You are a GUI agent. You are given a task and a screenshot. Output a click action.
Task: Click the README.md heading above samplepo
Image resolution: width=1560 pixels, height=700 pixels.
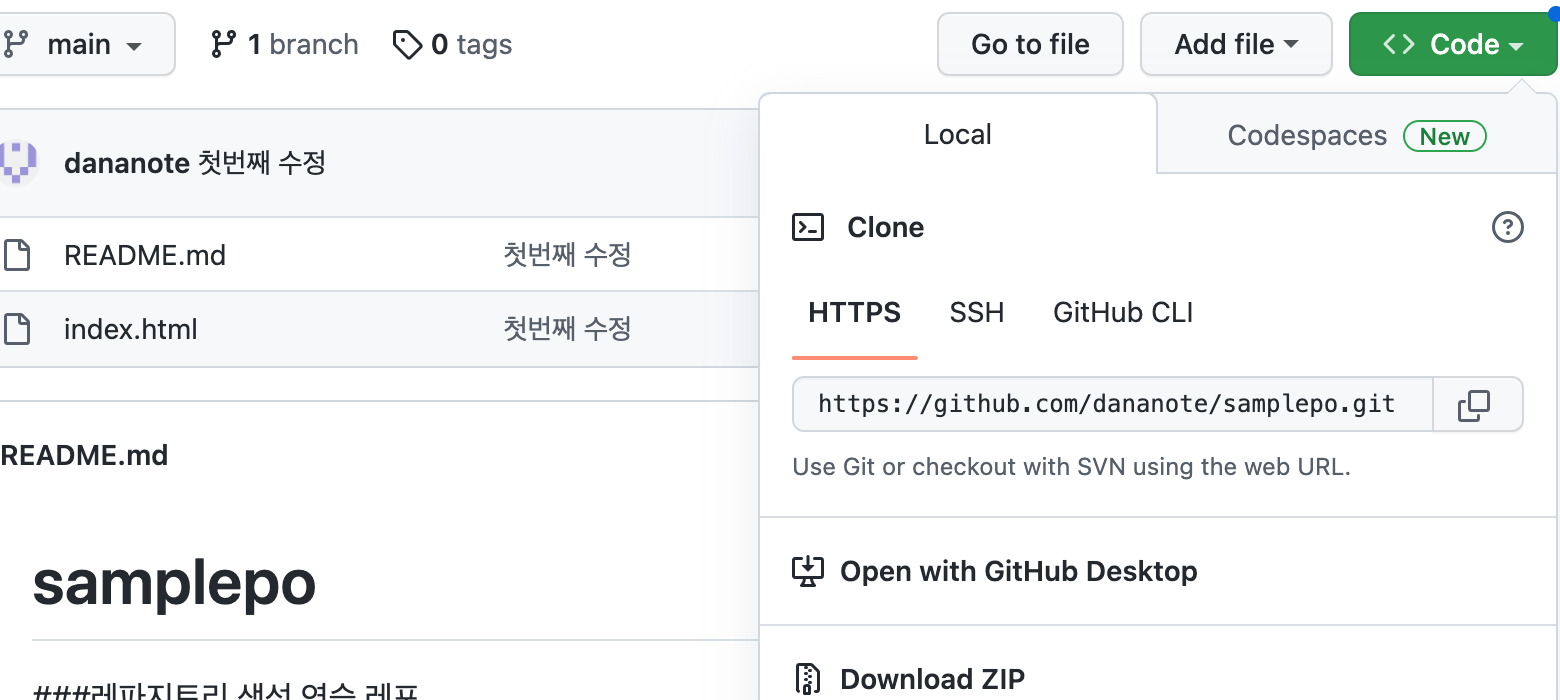tap(85, 456)
